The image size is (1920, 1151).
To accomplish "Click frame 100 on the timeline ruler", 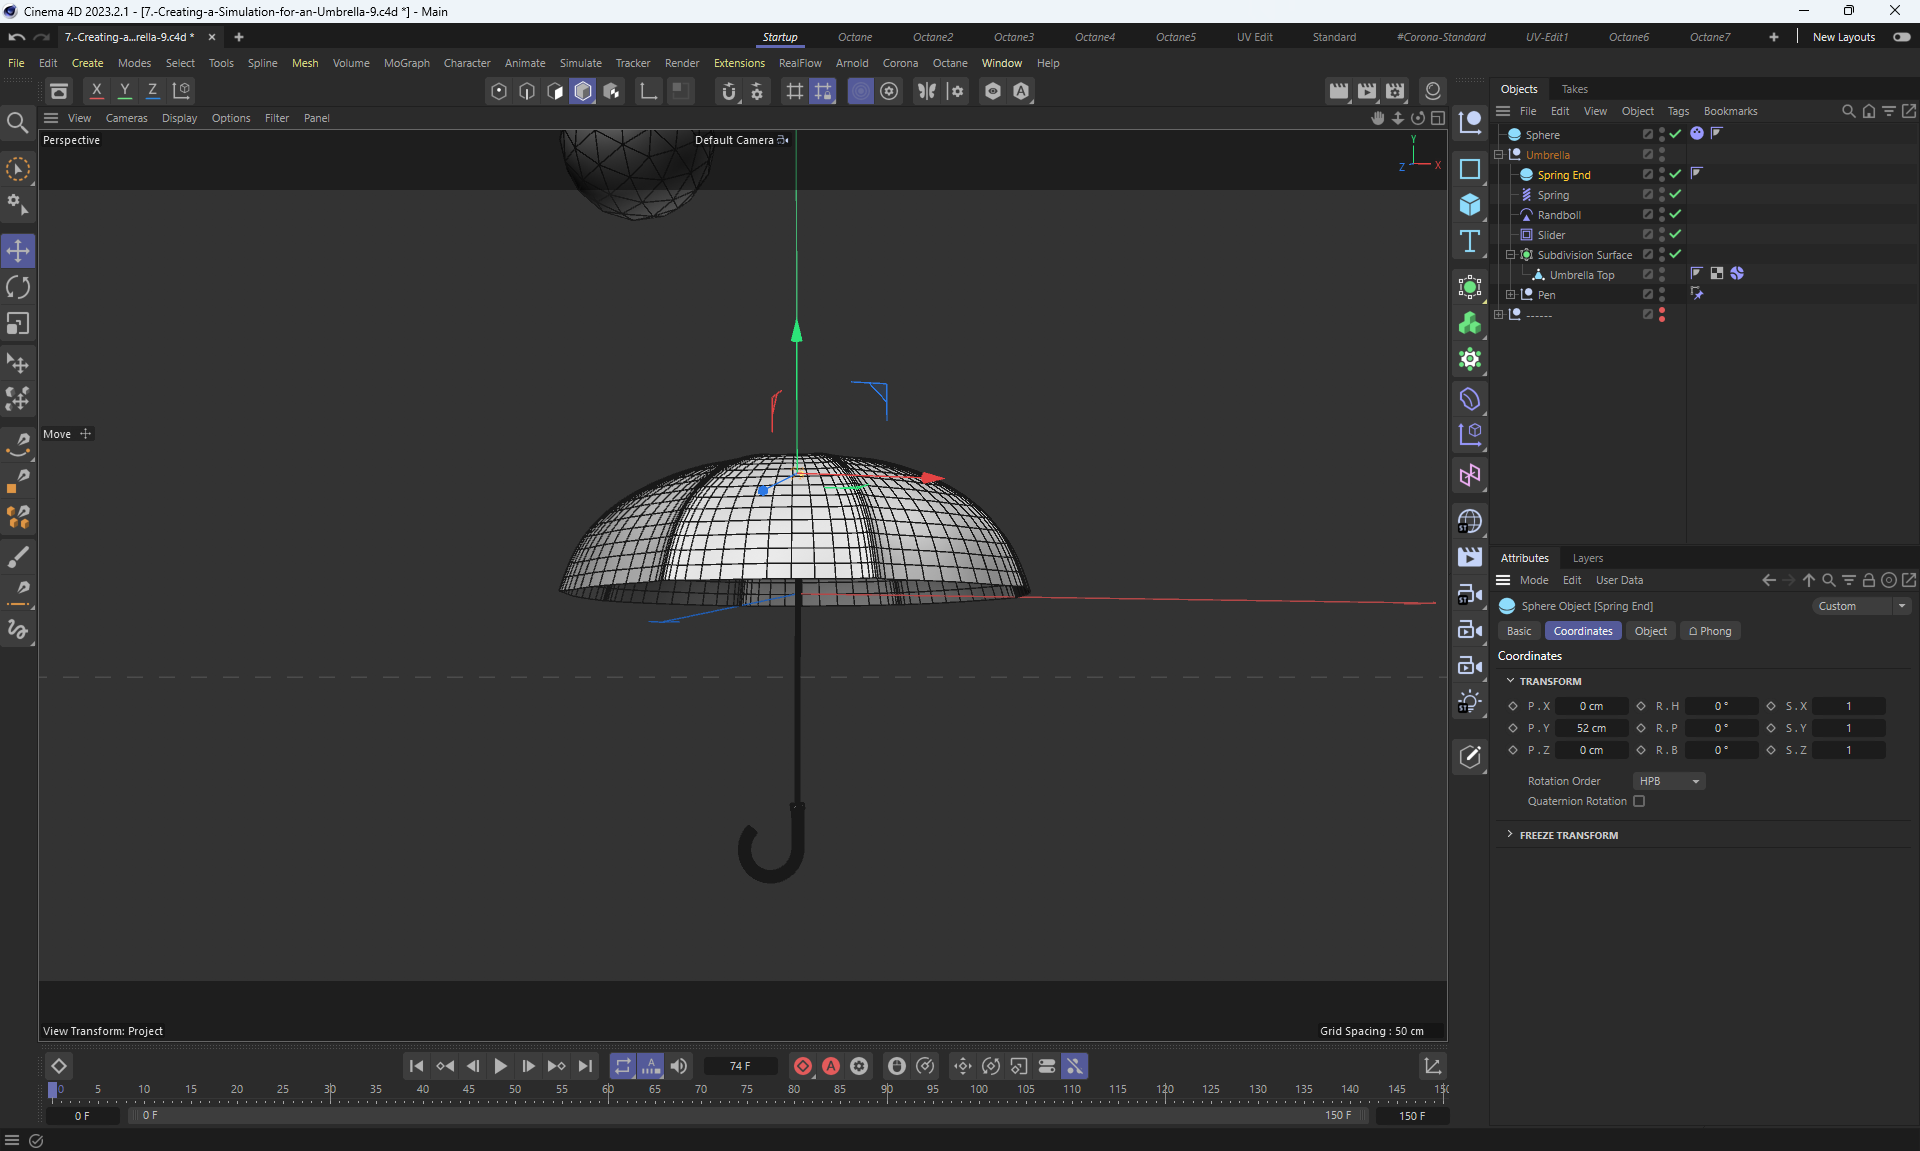I will (979, 1090).
